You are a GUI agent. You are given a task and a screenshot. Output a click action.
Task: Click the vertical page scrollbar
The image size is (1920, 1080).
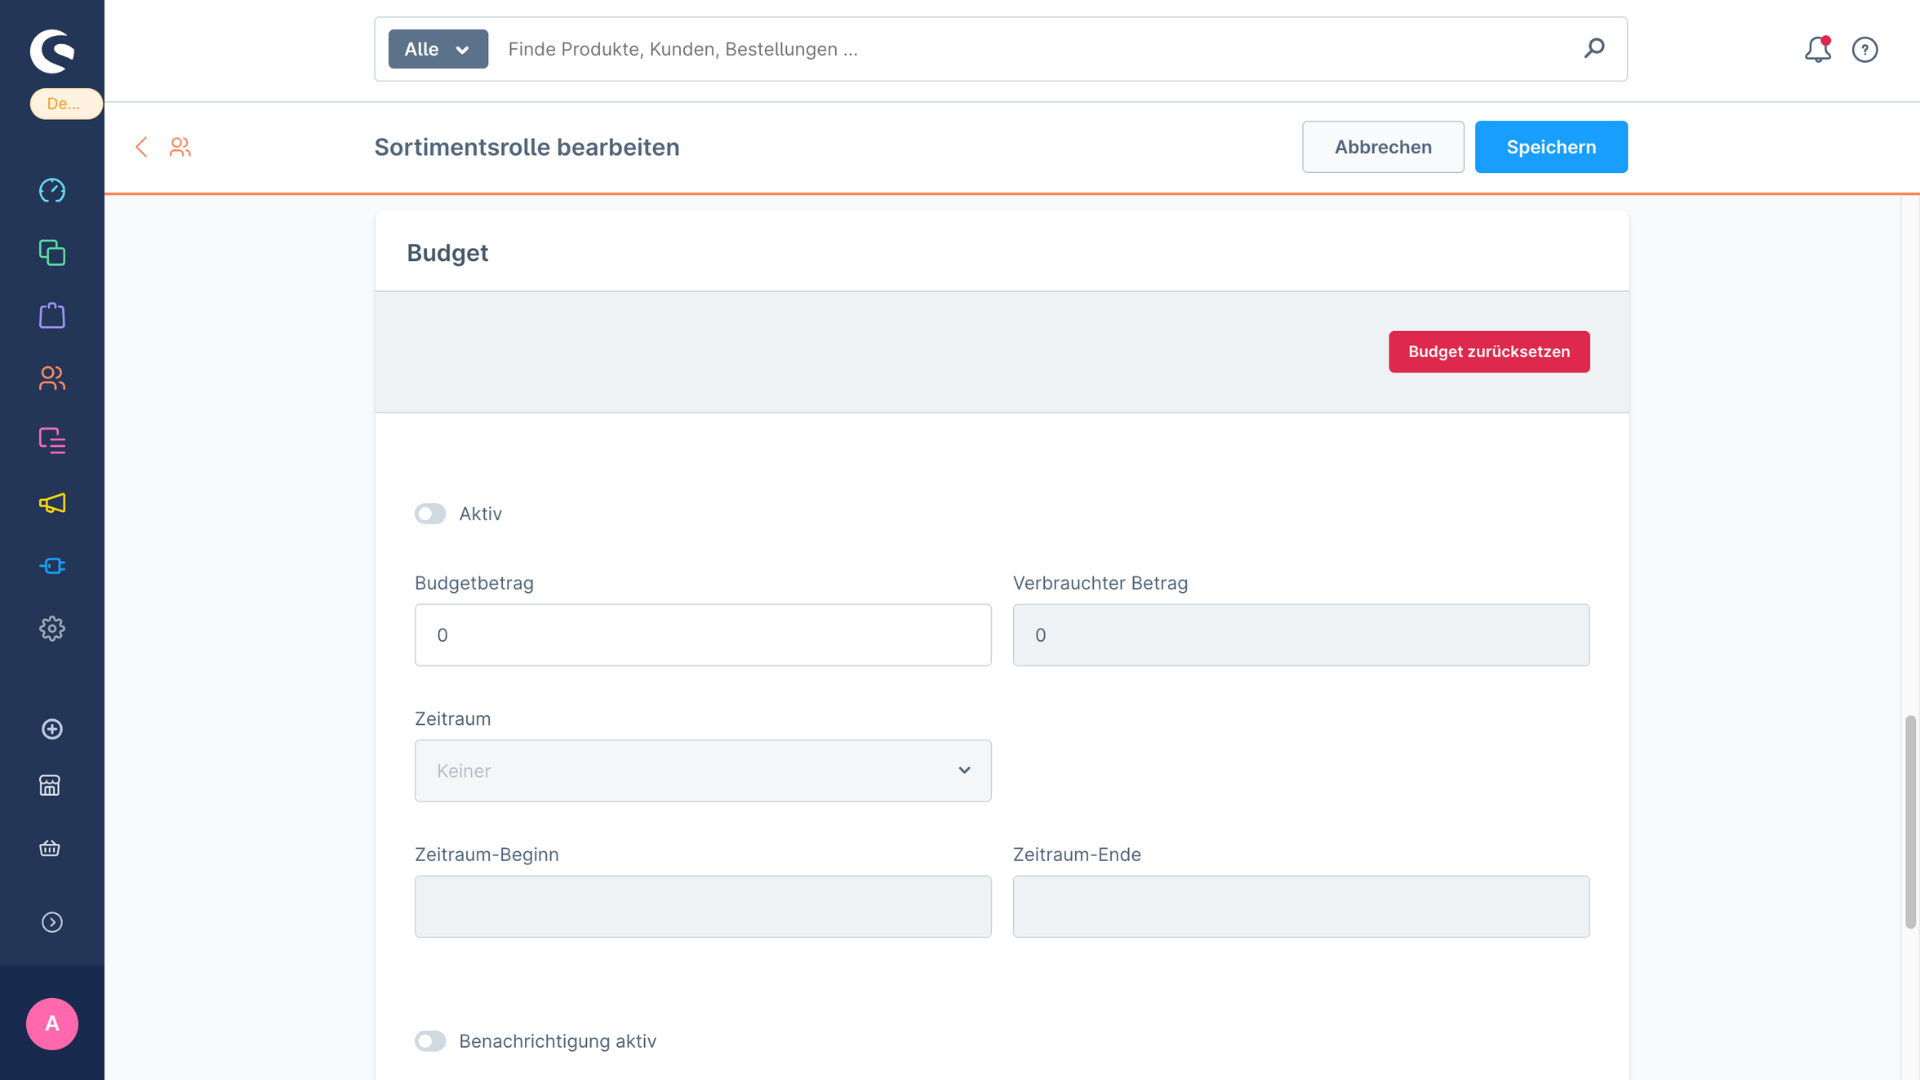pyautogui.click(x=1910, y=820)
